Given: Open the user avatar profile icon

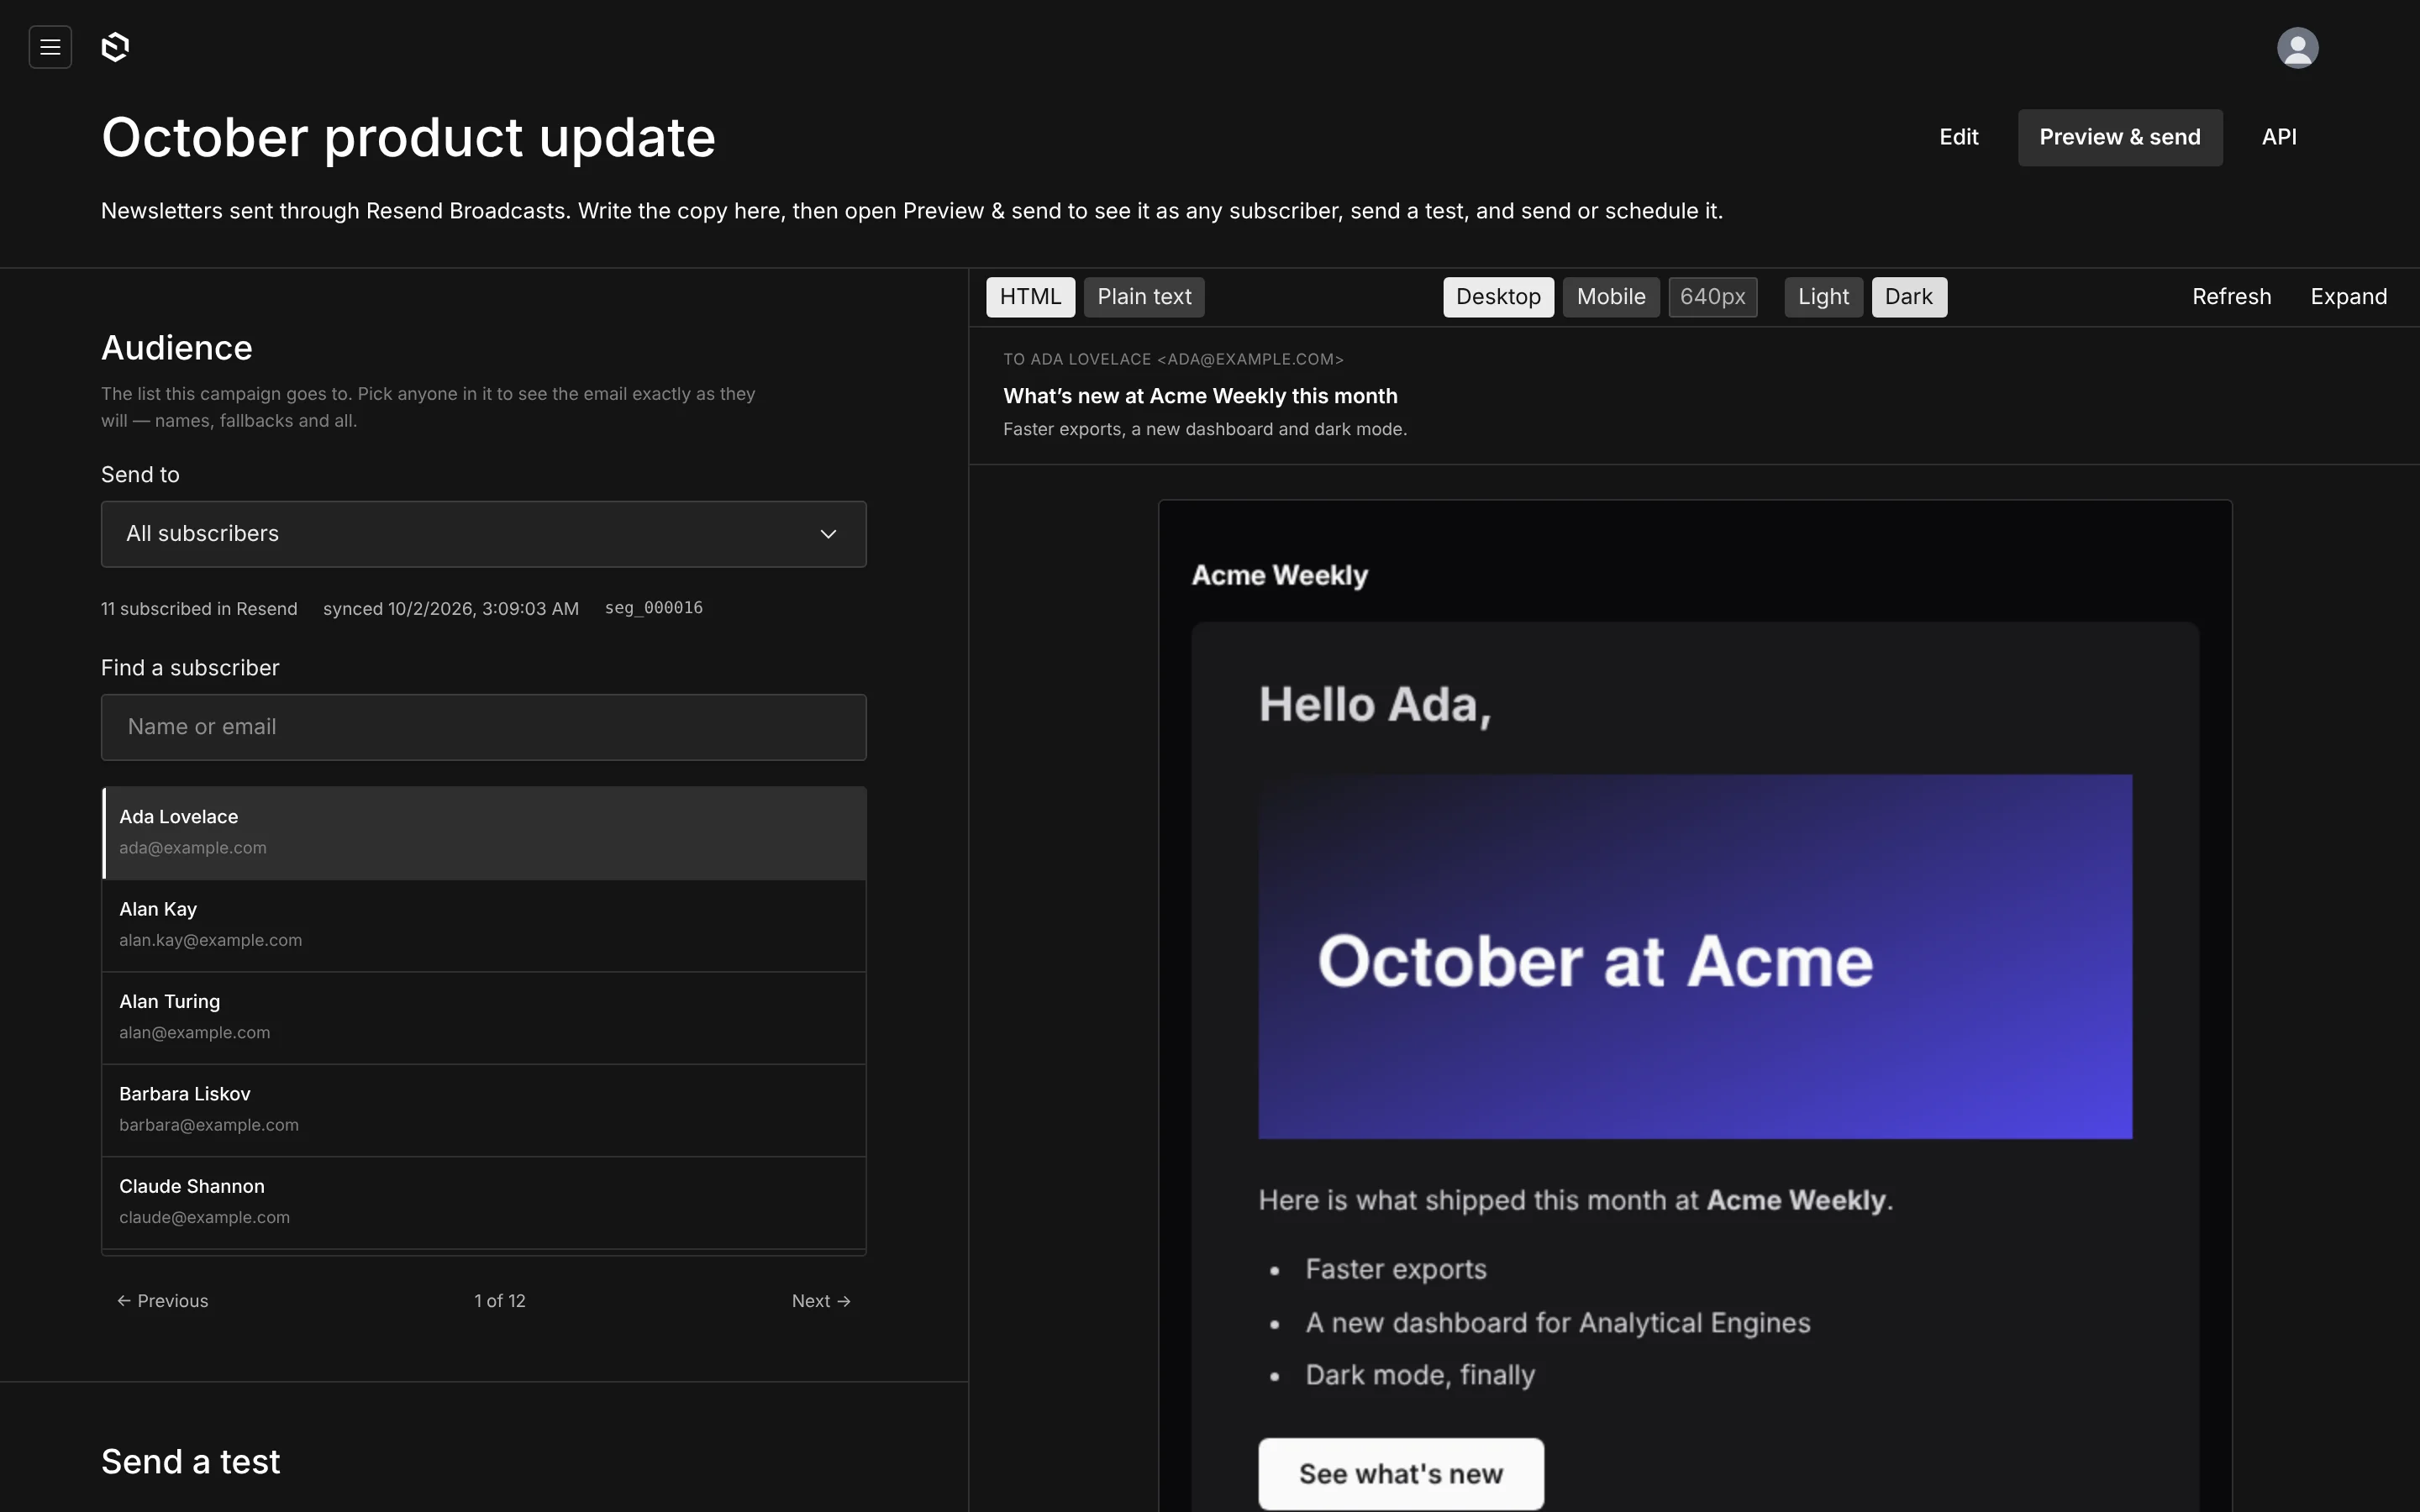Looking at the screenshot, I should [x=2297, y=47].
